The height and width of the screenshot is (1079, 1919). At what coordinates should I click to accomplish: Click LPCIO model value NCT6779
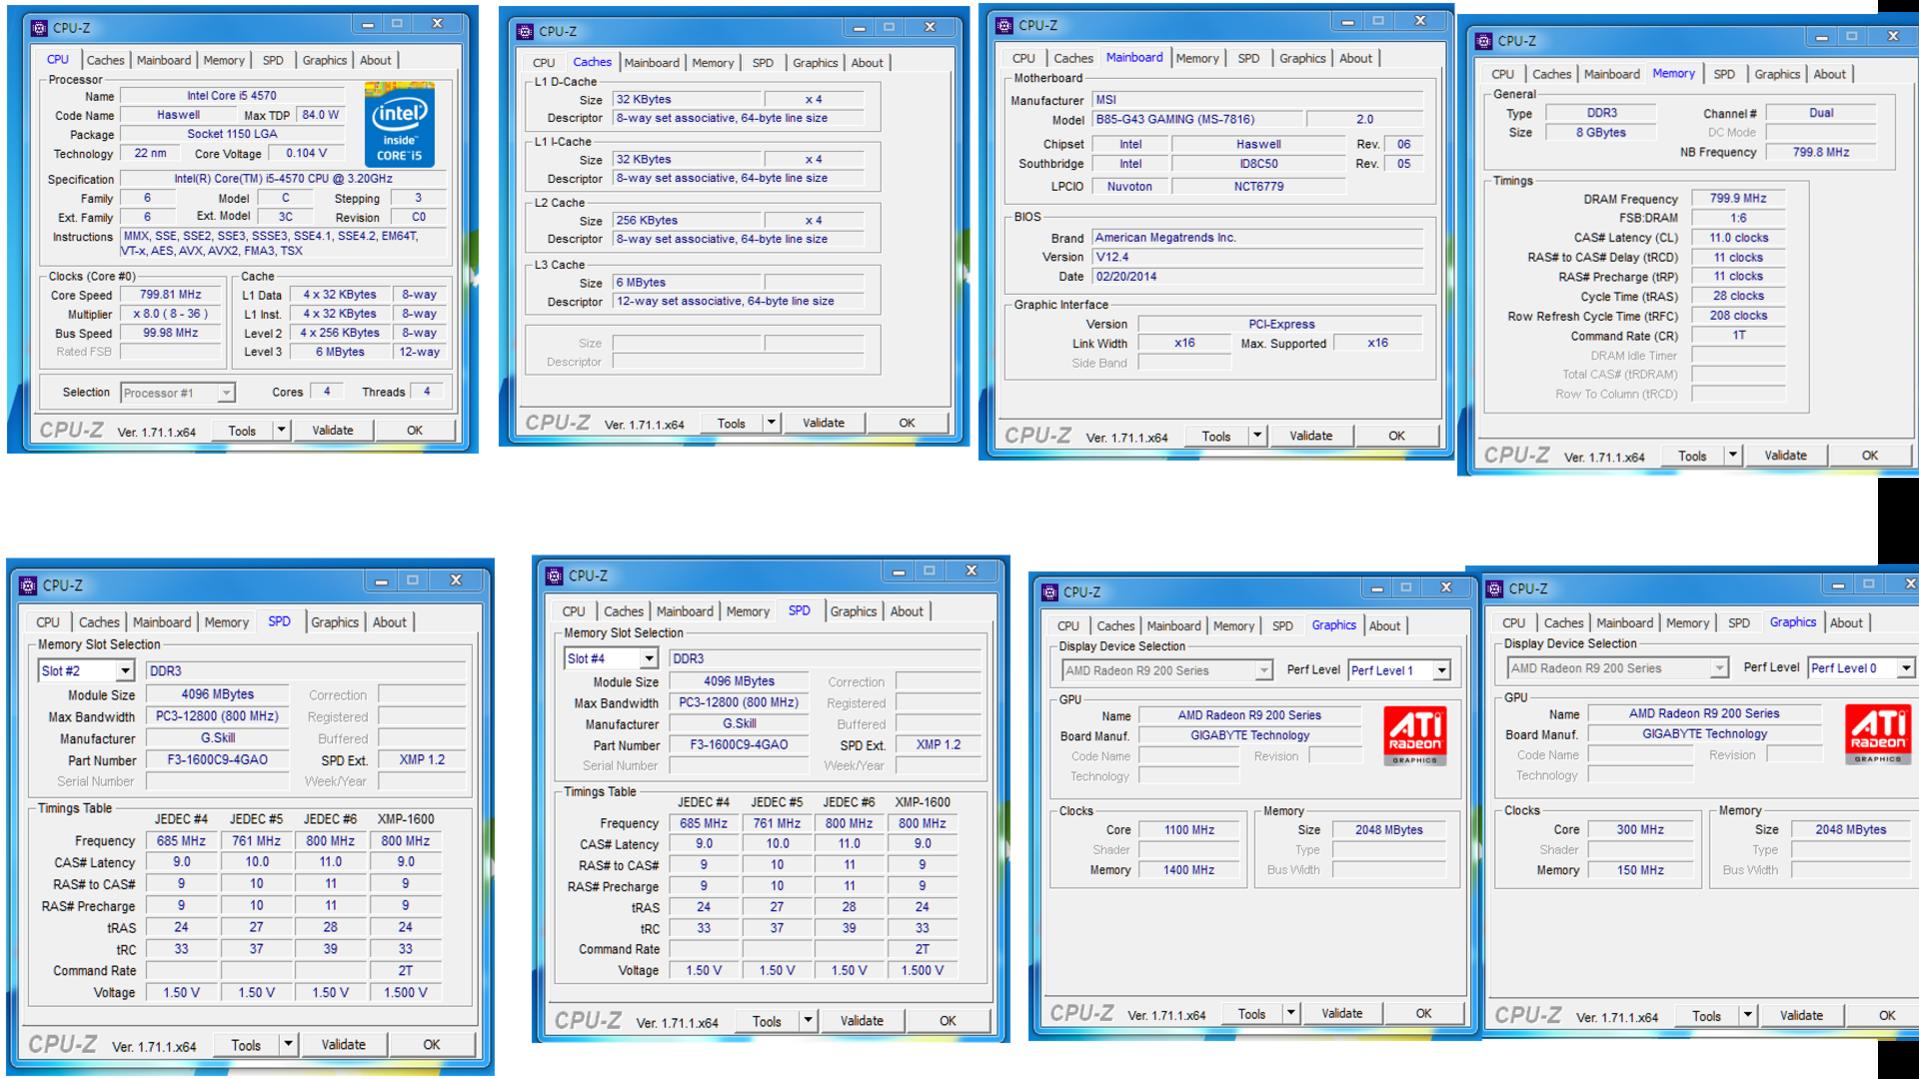tap(1257, 187)
